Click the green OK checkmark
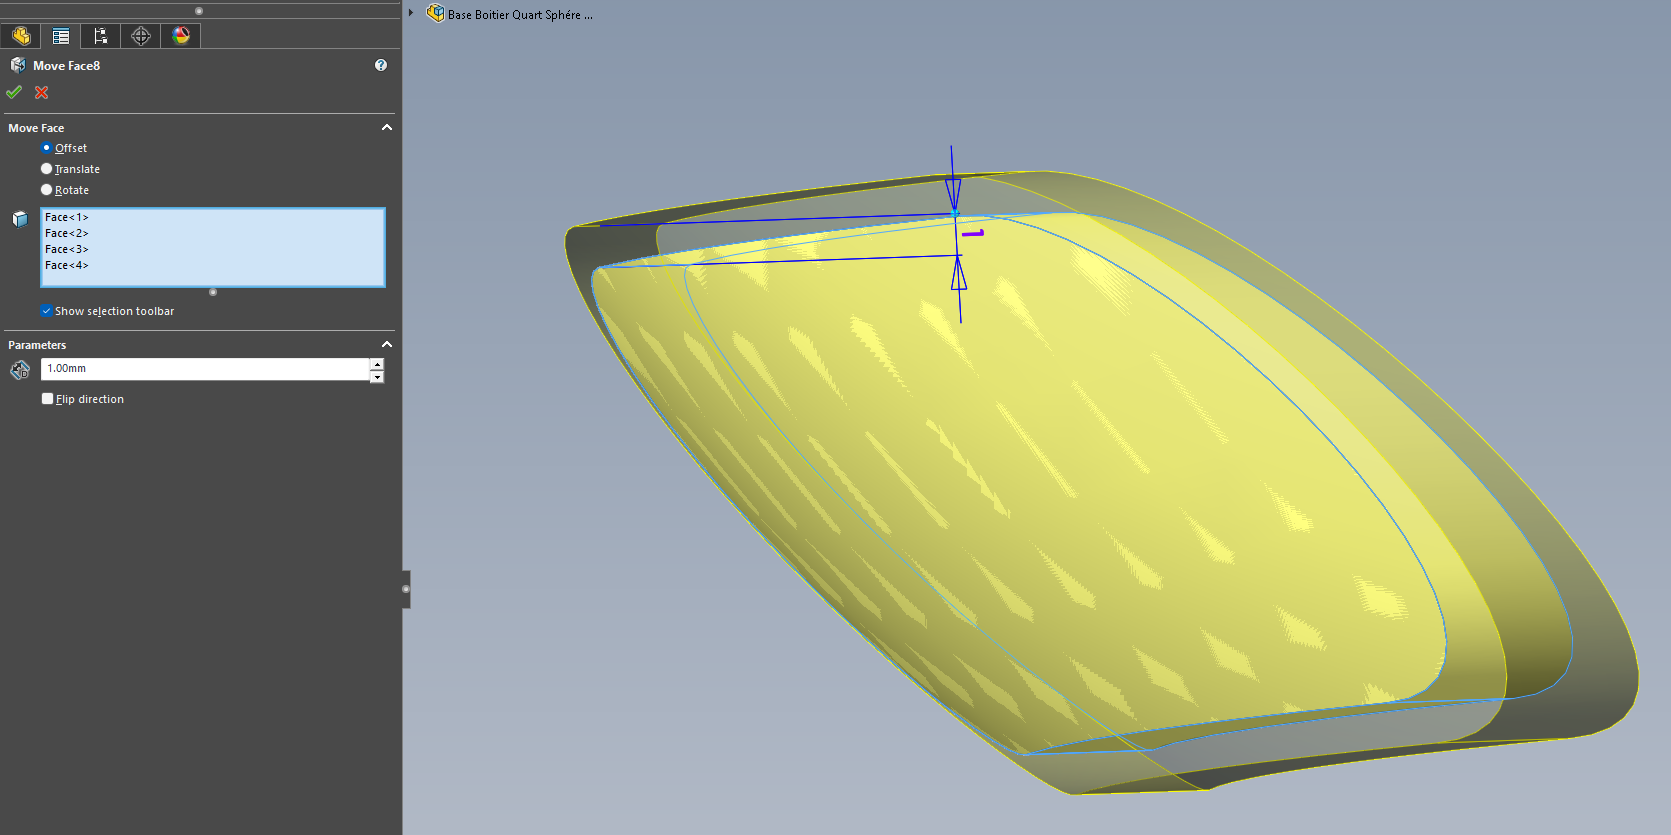Image resolution: width=1671 pixels, height=835 pixels. tap(14, 93)
